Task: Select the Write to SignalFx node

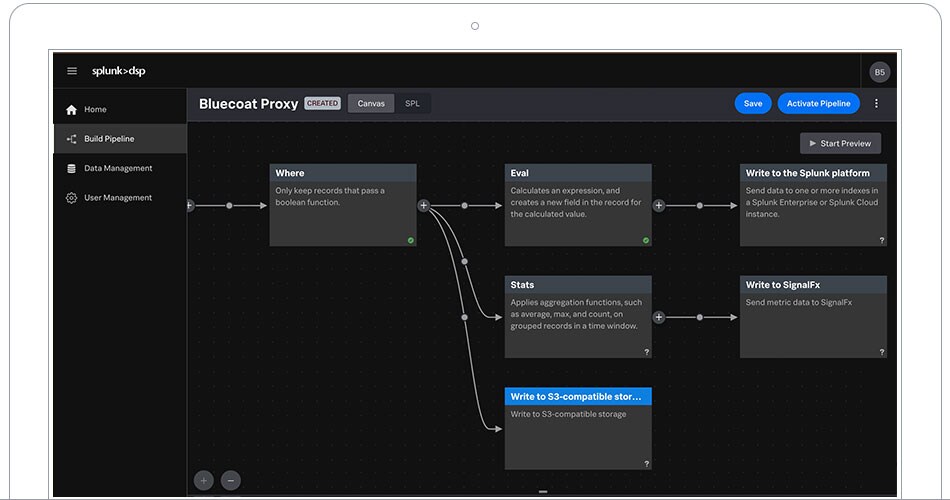Action: coord(813,317)
